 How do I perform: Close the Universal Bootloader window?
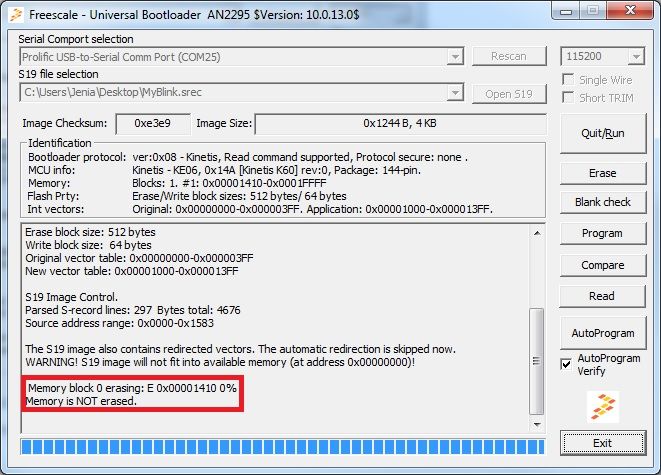[630, 11]
